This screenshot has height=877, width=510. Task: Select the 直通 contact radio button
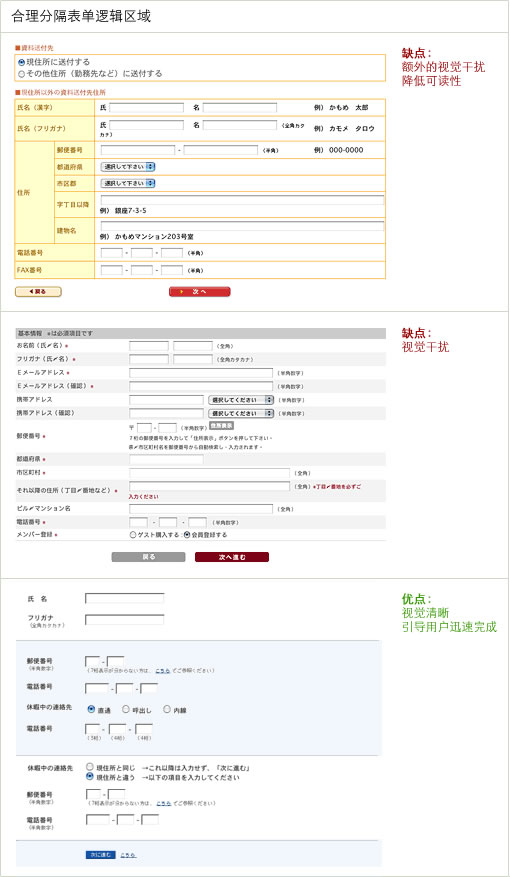point(91,709)
